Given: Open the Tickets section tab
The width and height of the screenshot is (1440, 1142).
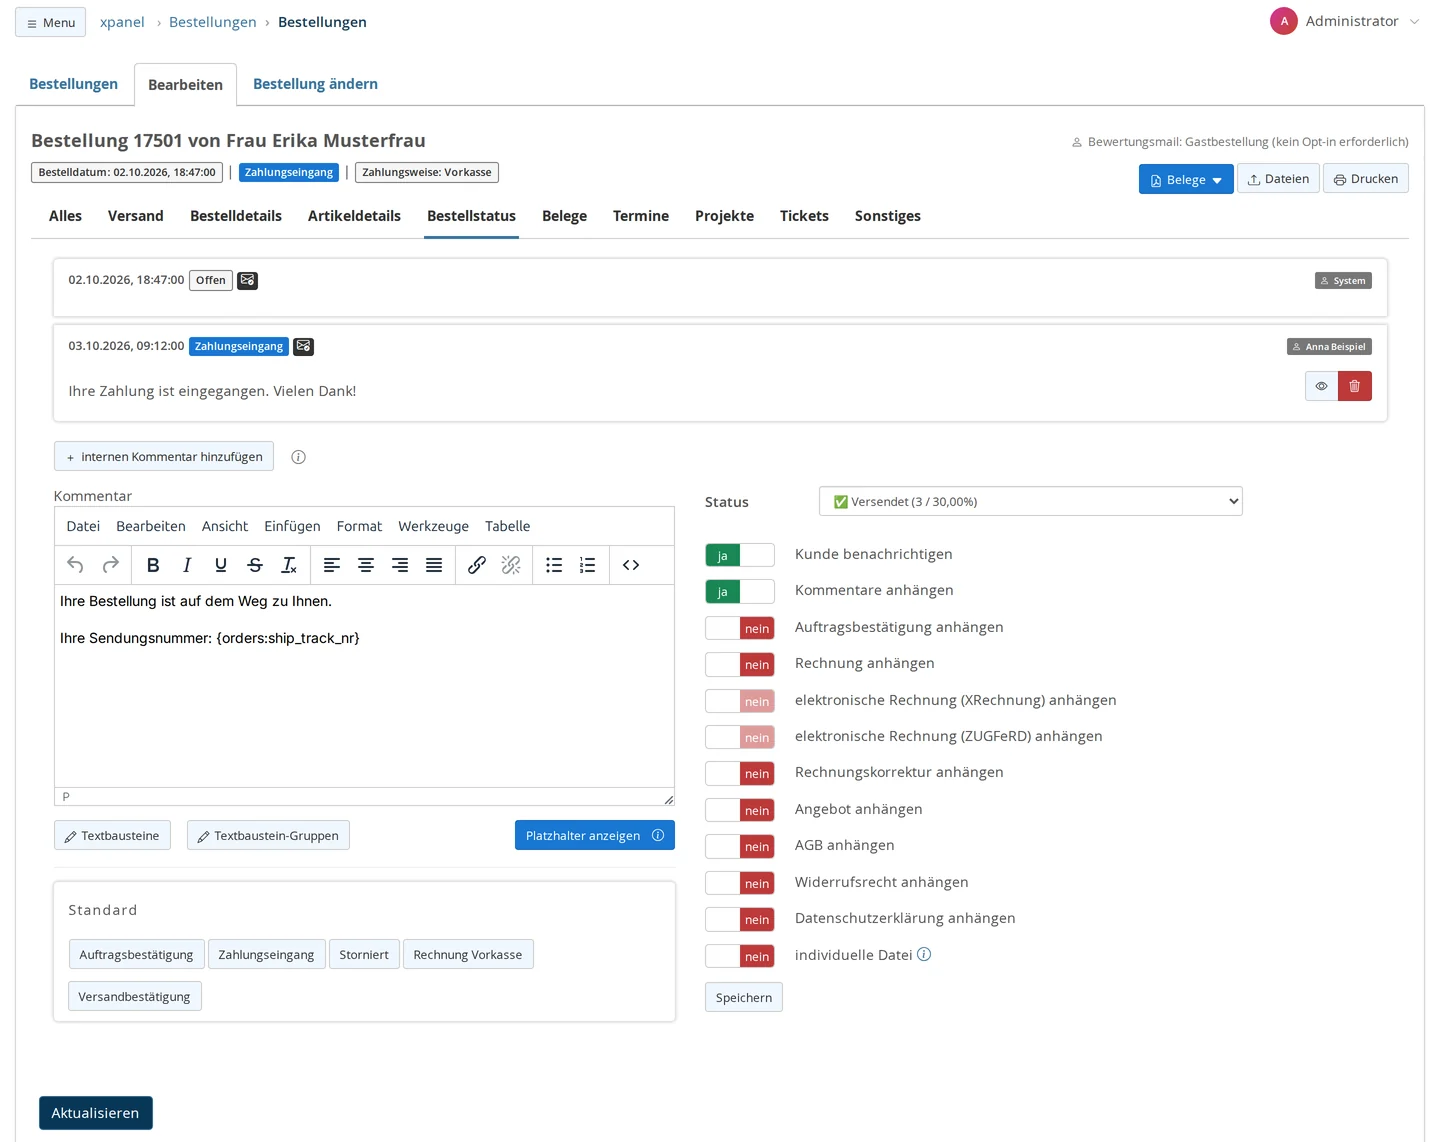Looking at the screenshot, I should [804, 216].
